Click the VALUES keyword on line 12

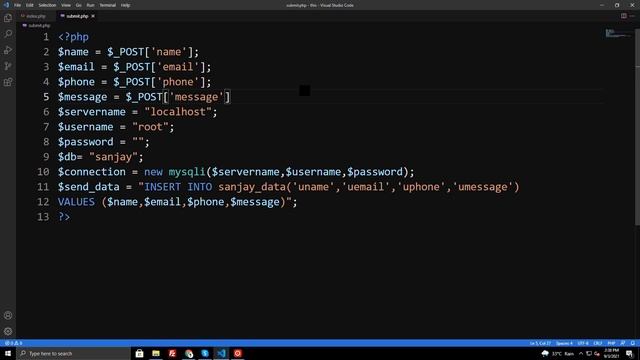76,202
